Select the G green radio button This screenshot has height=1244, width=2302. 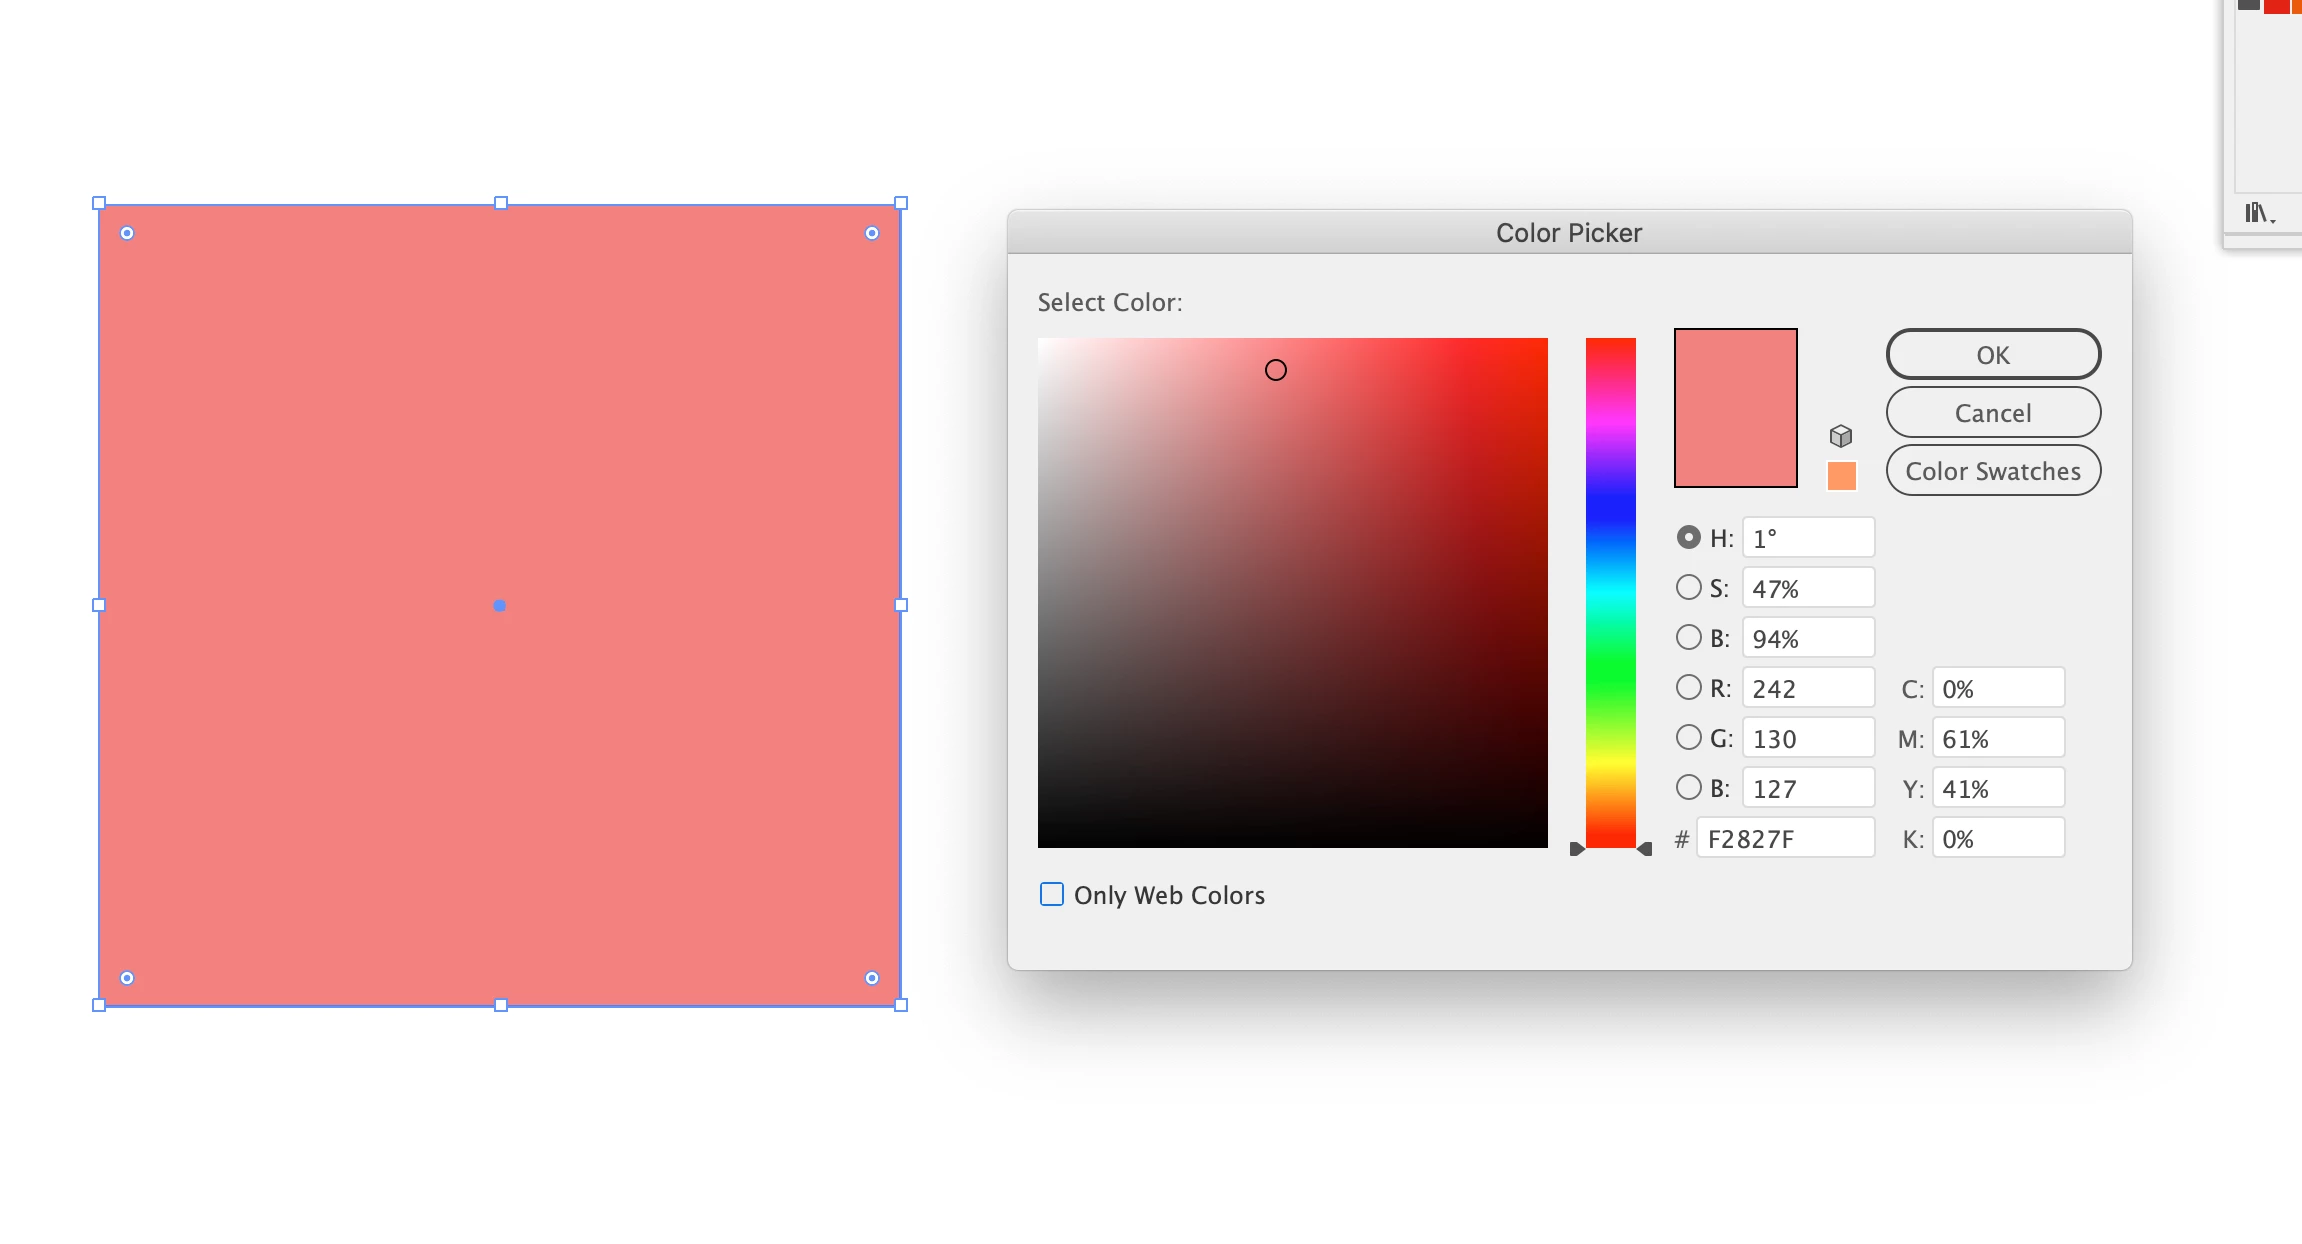click(1688, 737)
